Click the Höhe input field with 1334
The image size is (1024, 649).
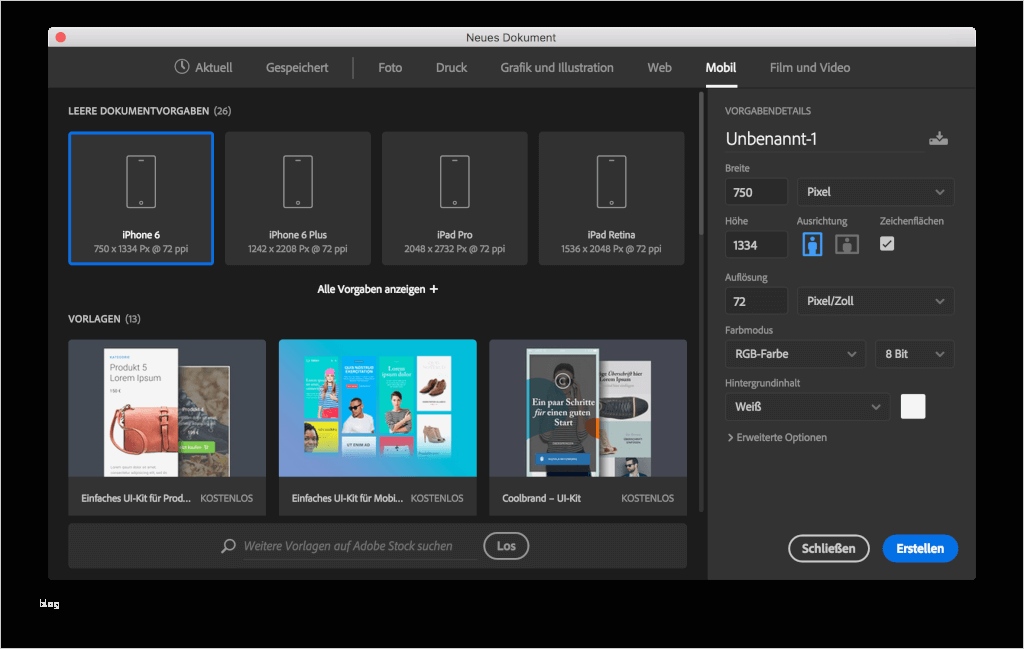[756, 245]
